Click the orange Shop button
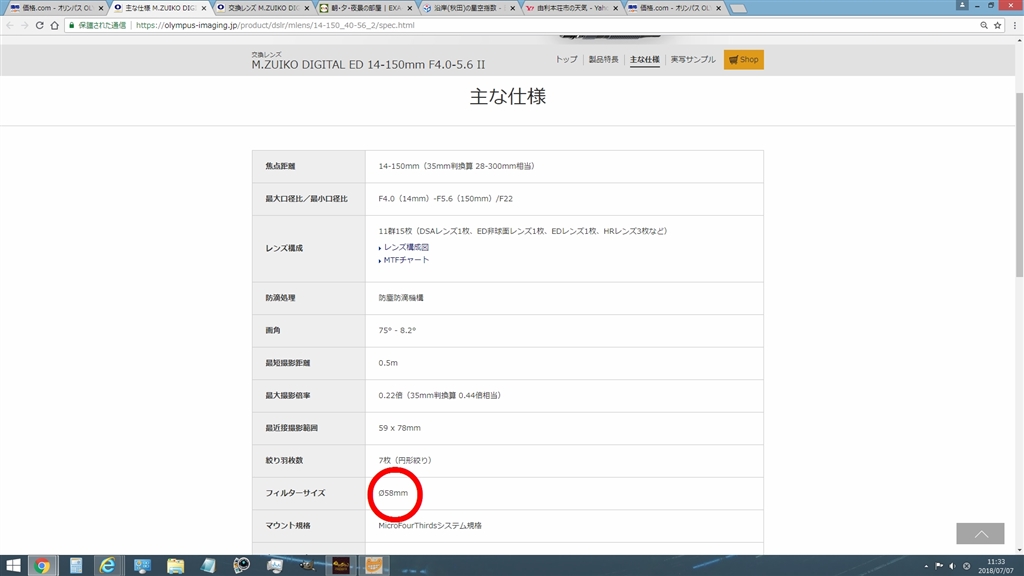1024x576 pixels. 743,59
